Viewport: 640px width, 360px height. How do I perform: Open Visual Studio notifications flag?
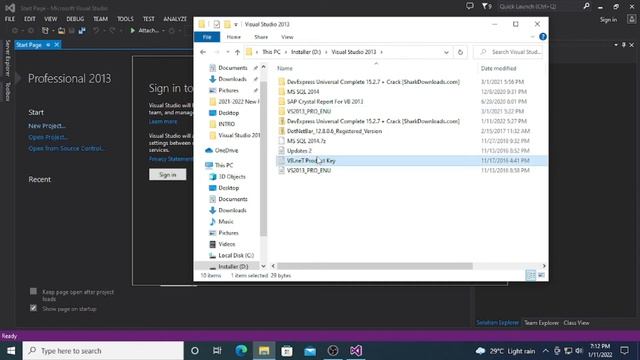click(x=486, y=6)
